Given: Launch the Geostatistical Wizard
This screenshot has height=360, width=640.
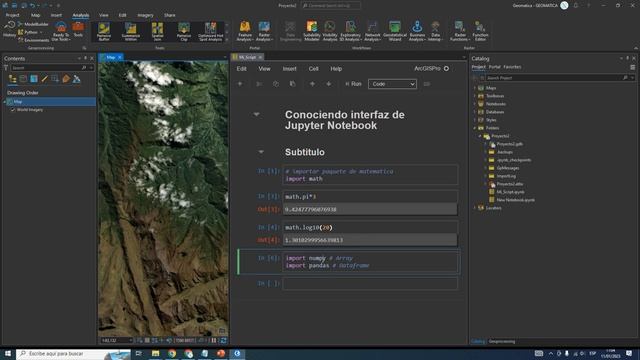Looking at the screenshot, I should click(x=395, y=31).
